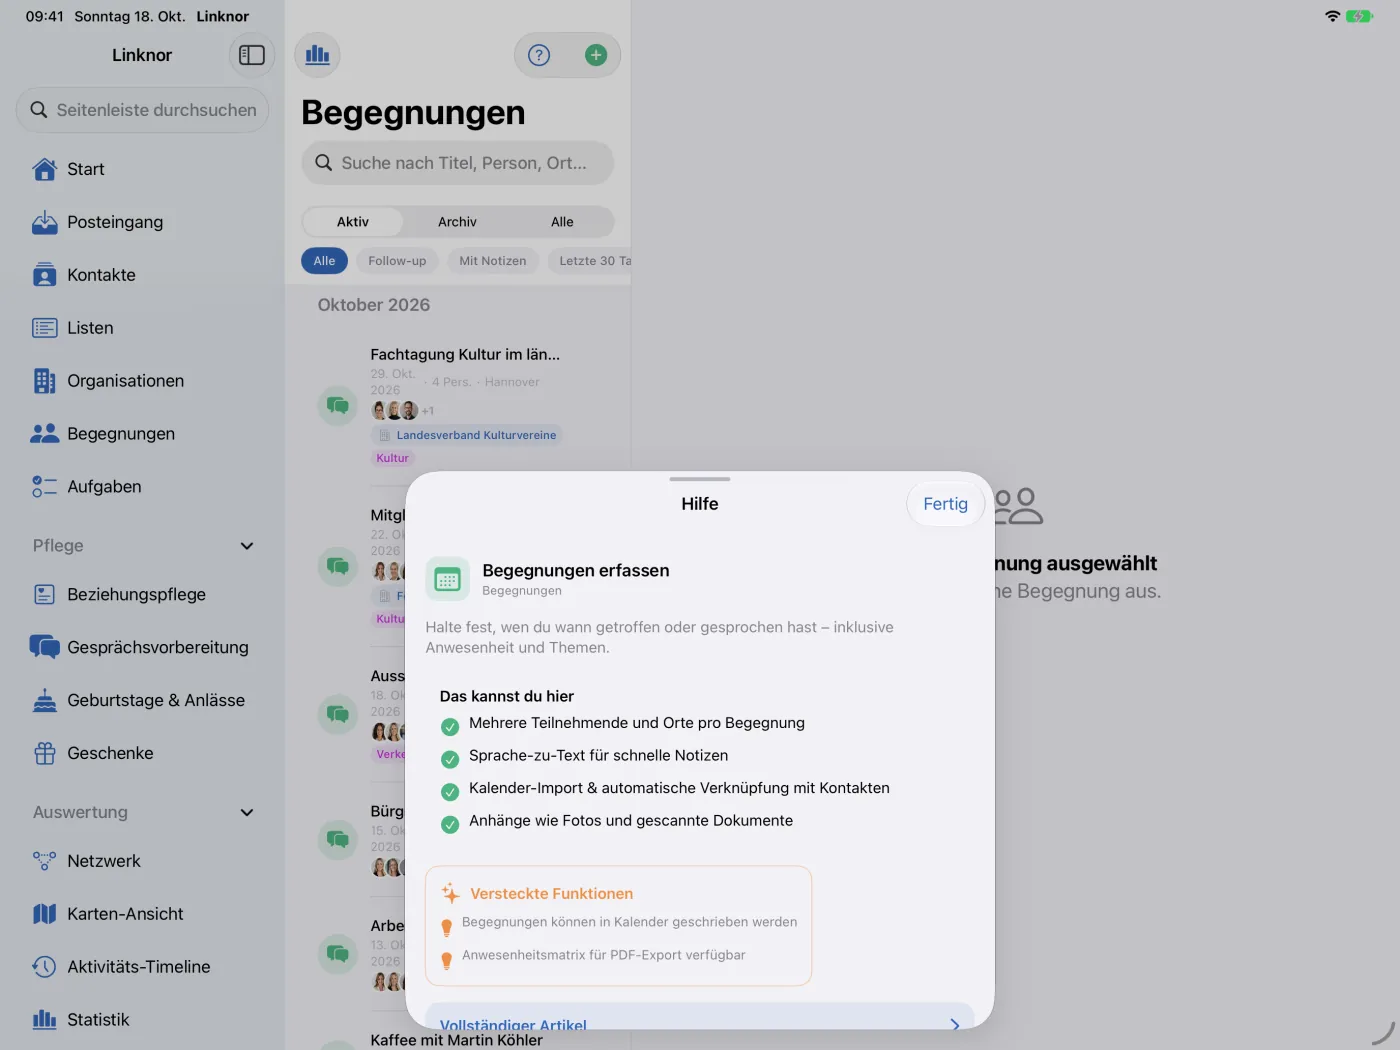Collapse the Pflege section
The image size is (1400, 1050).
point(247,546)
